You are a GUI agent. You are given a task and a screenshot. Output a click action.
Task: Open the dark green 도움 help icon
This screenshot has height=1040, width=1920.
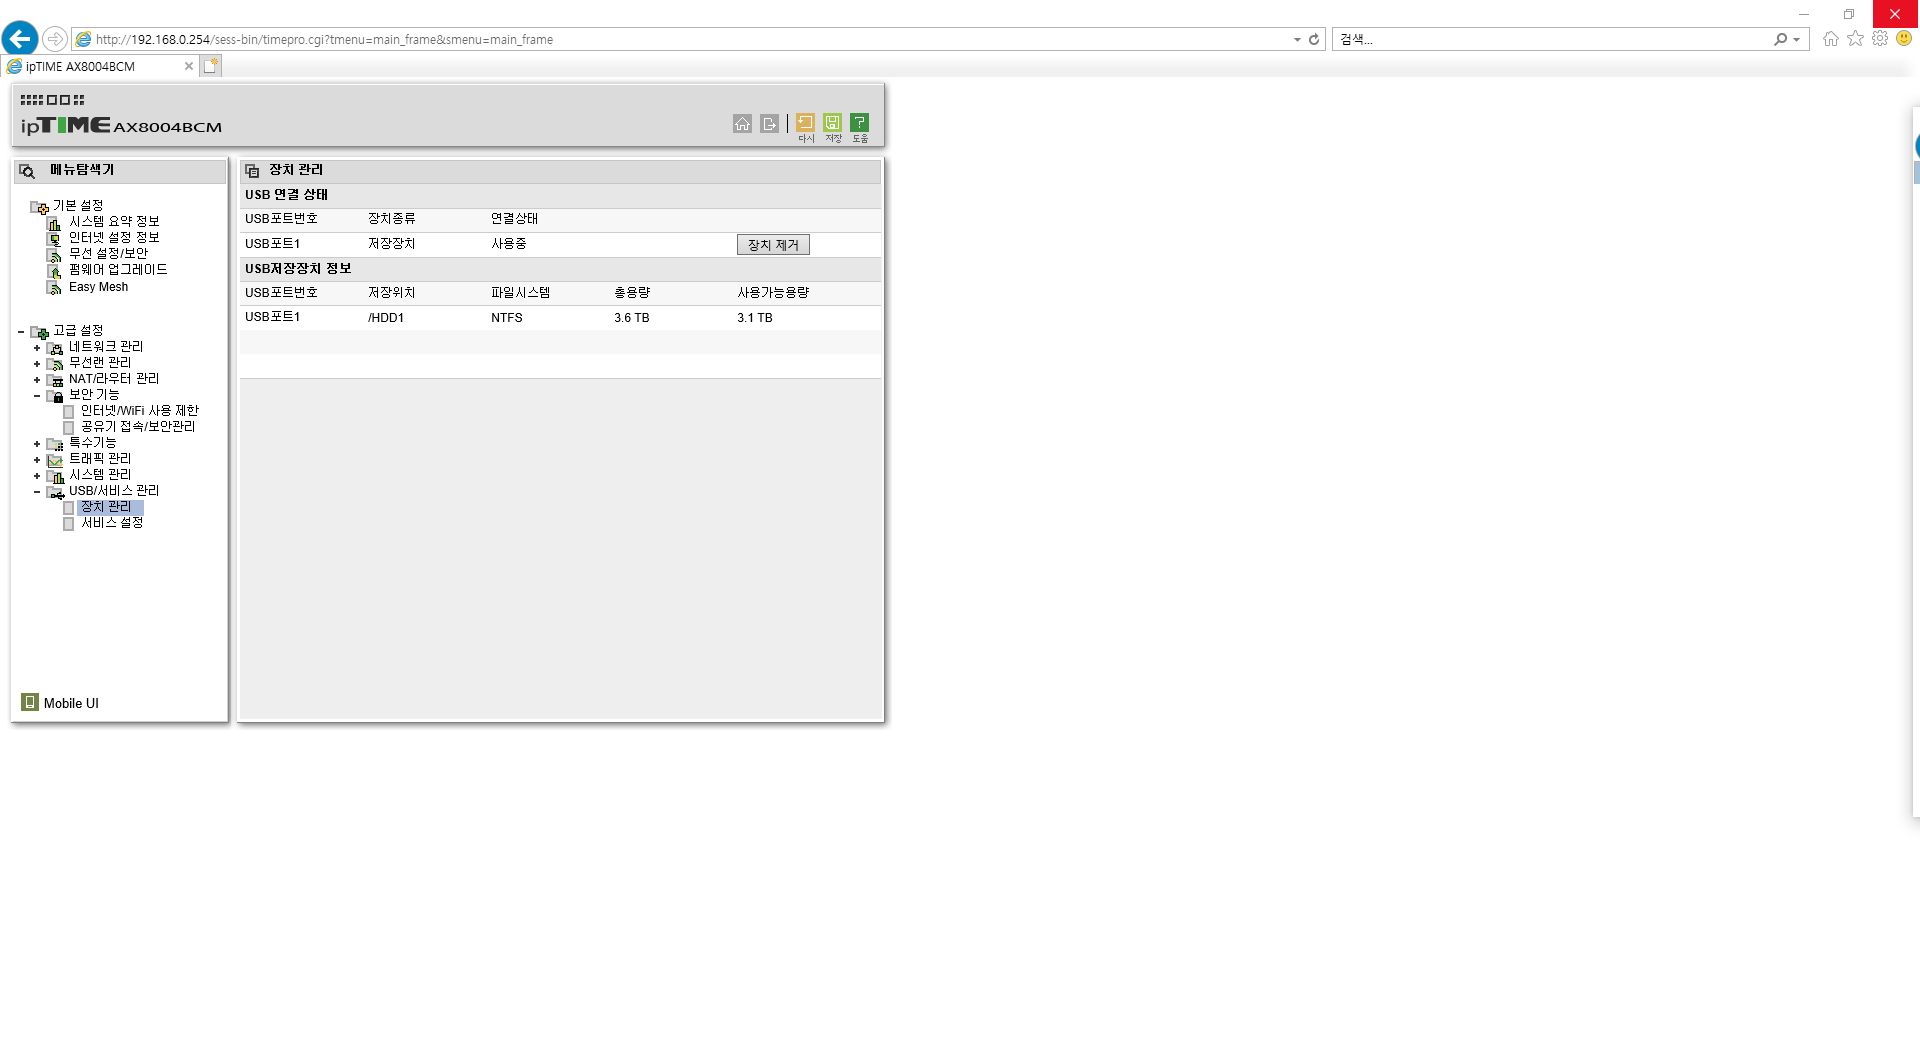click(859, 123)
